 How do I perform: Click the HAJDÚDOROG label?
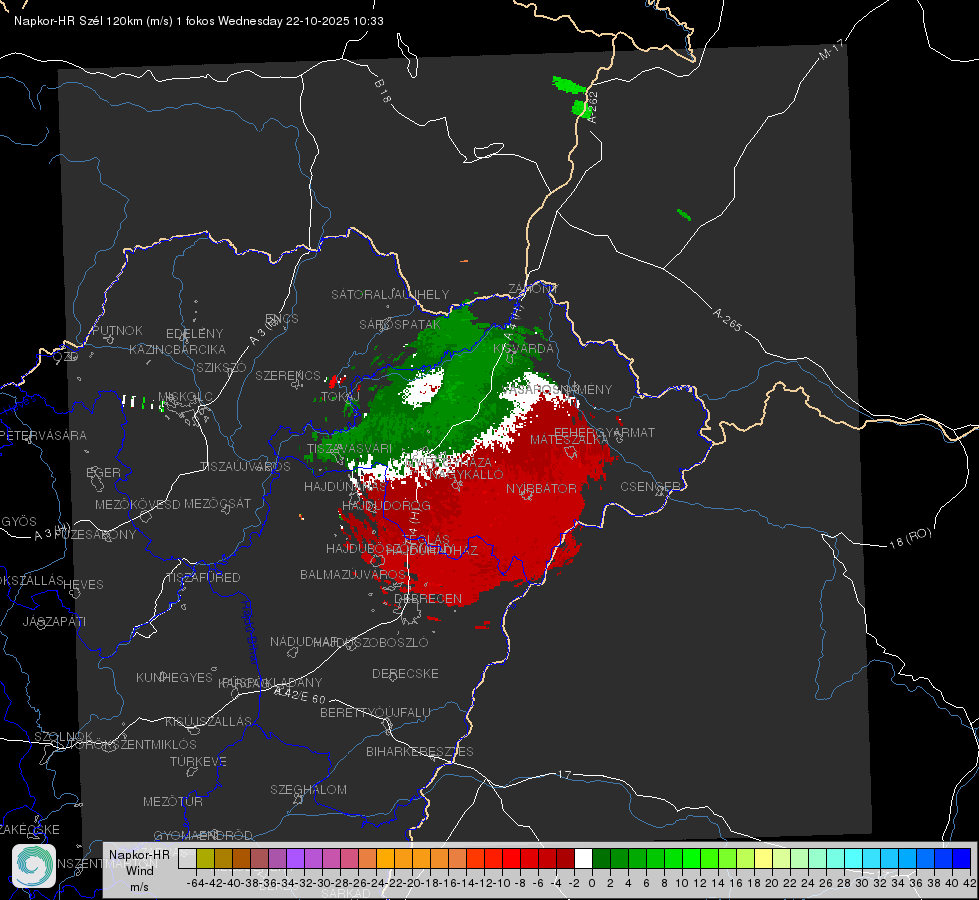tap(386, 505)
